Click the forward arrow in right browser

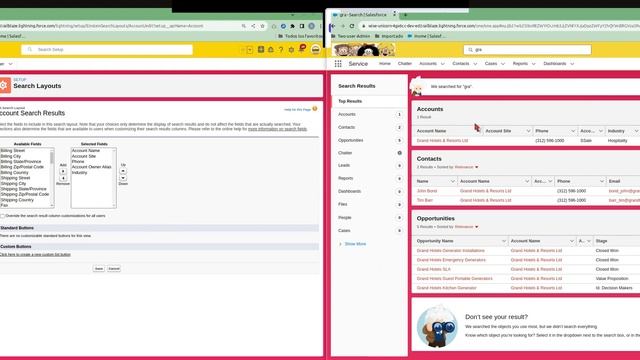342,26
